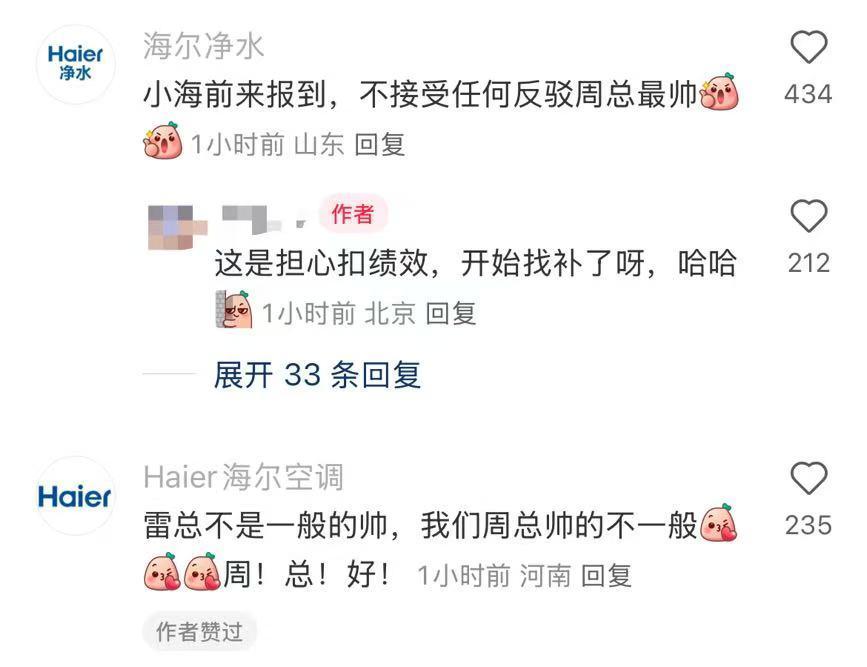Open the Haier海尔空调 username link
The height and width of the screenshot is (667, 867).
click(x=243, y=477)
